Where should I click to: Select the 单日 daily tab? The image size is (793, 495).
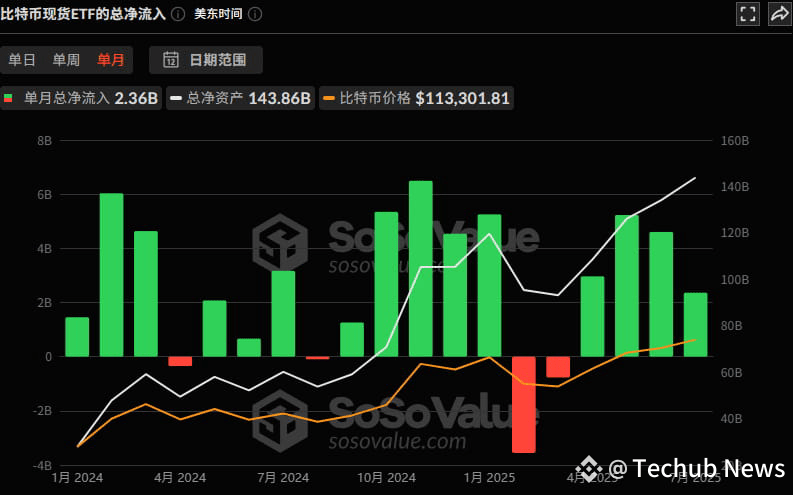22,60
